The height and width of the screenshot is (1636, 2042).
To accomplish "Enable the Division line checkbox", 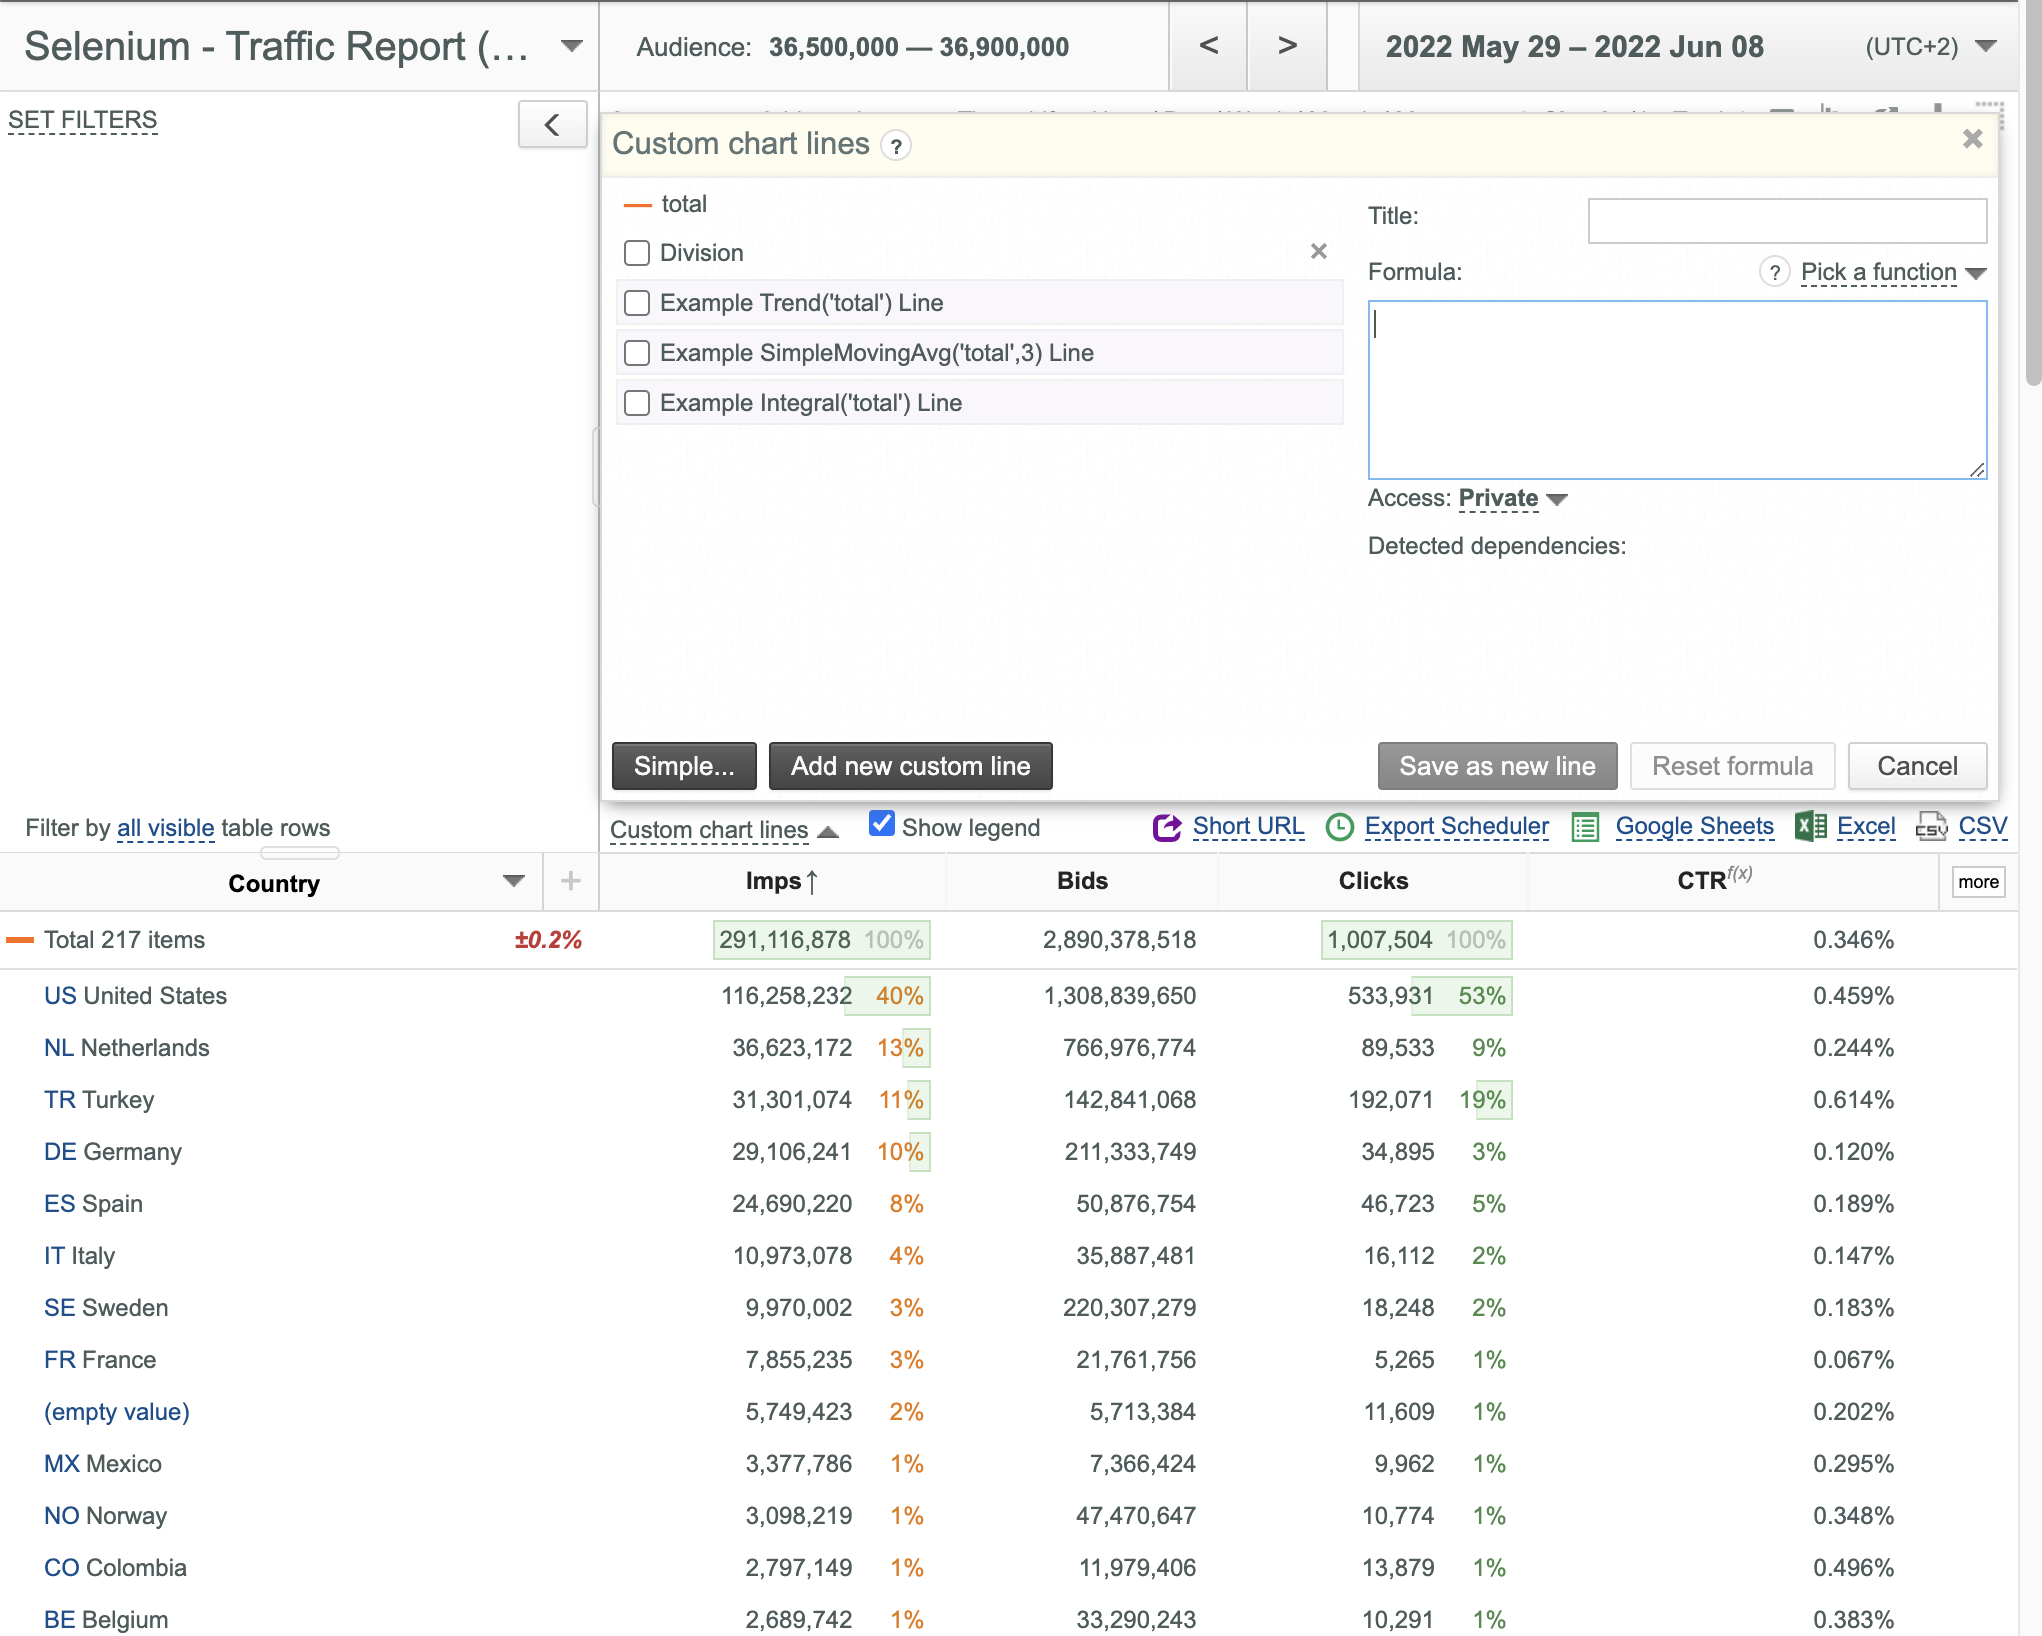I will pos(637,253).
